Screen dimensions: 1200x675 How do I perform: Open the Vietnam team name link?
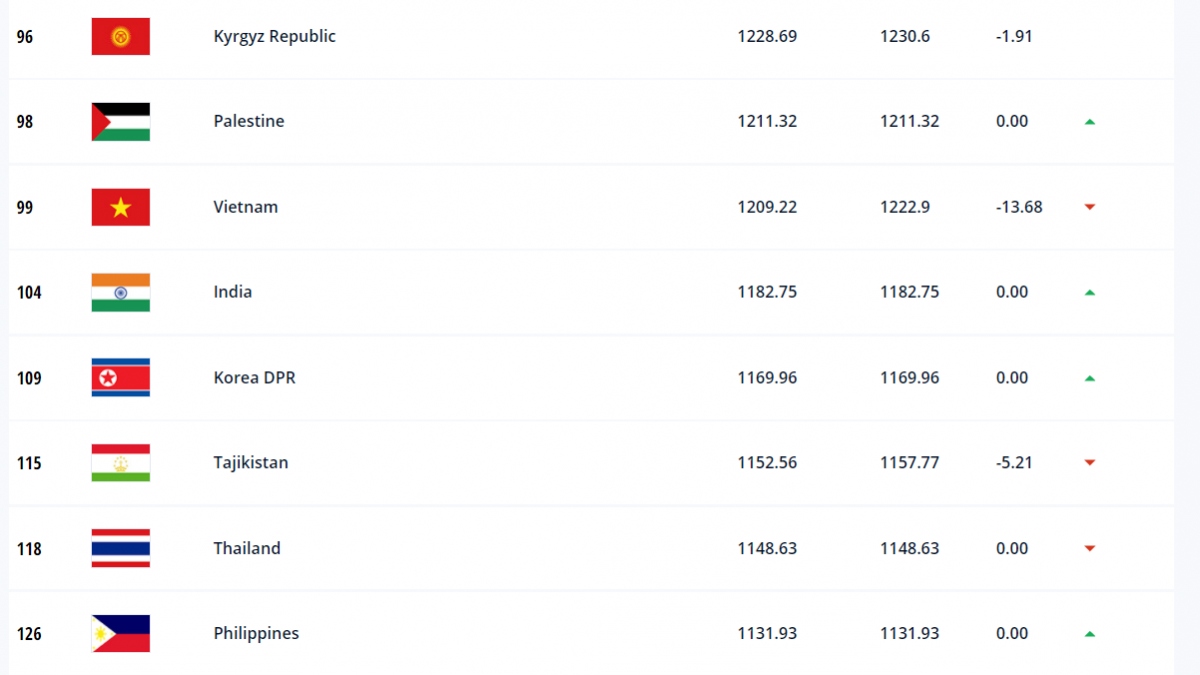pyautogui.click(x=246, y=207)
